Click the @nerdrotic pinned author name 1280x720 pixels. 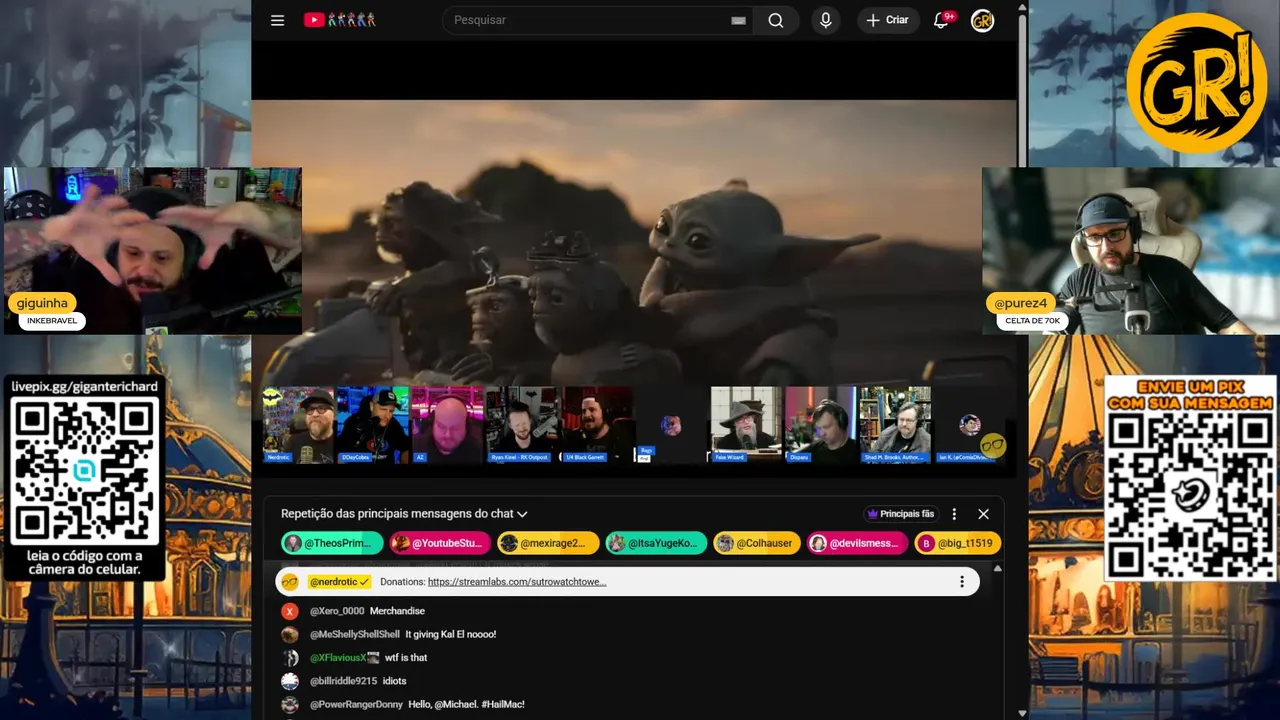click(339, 582)
